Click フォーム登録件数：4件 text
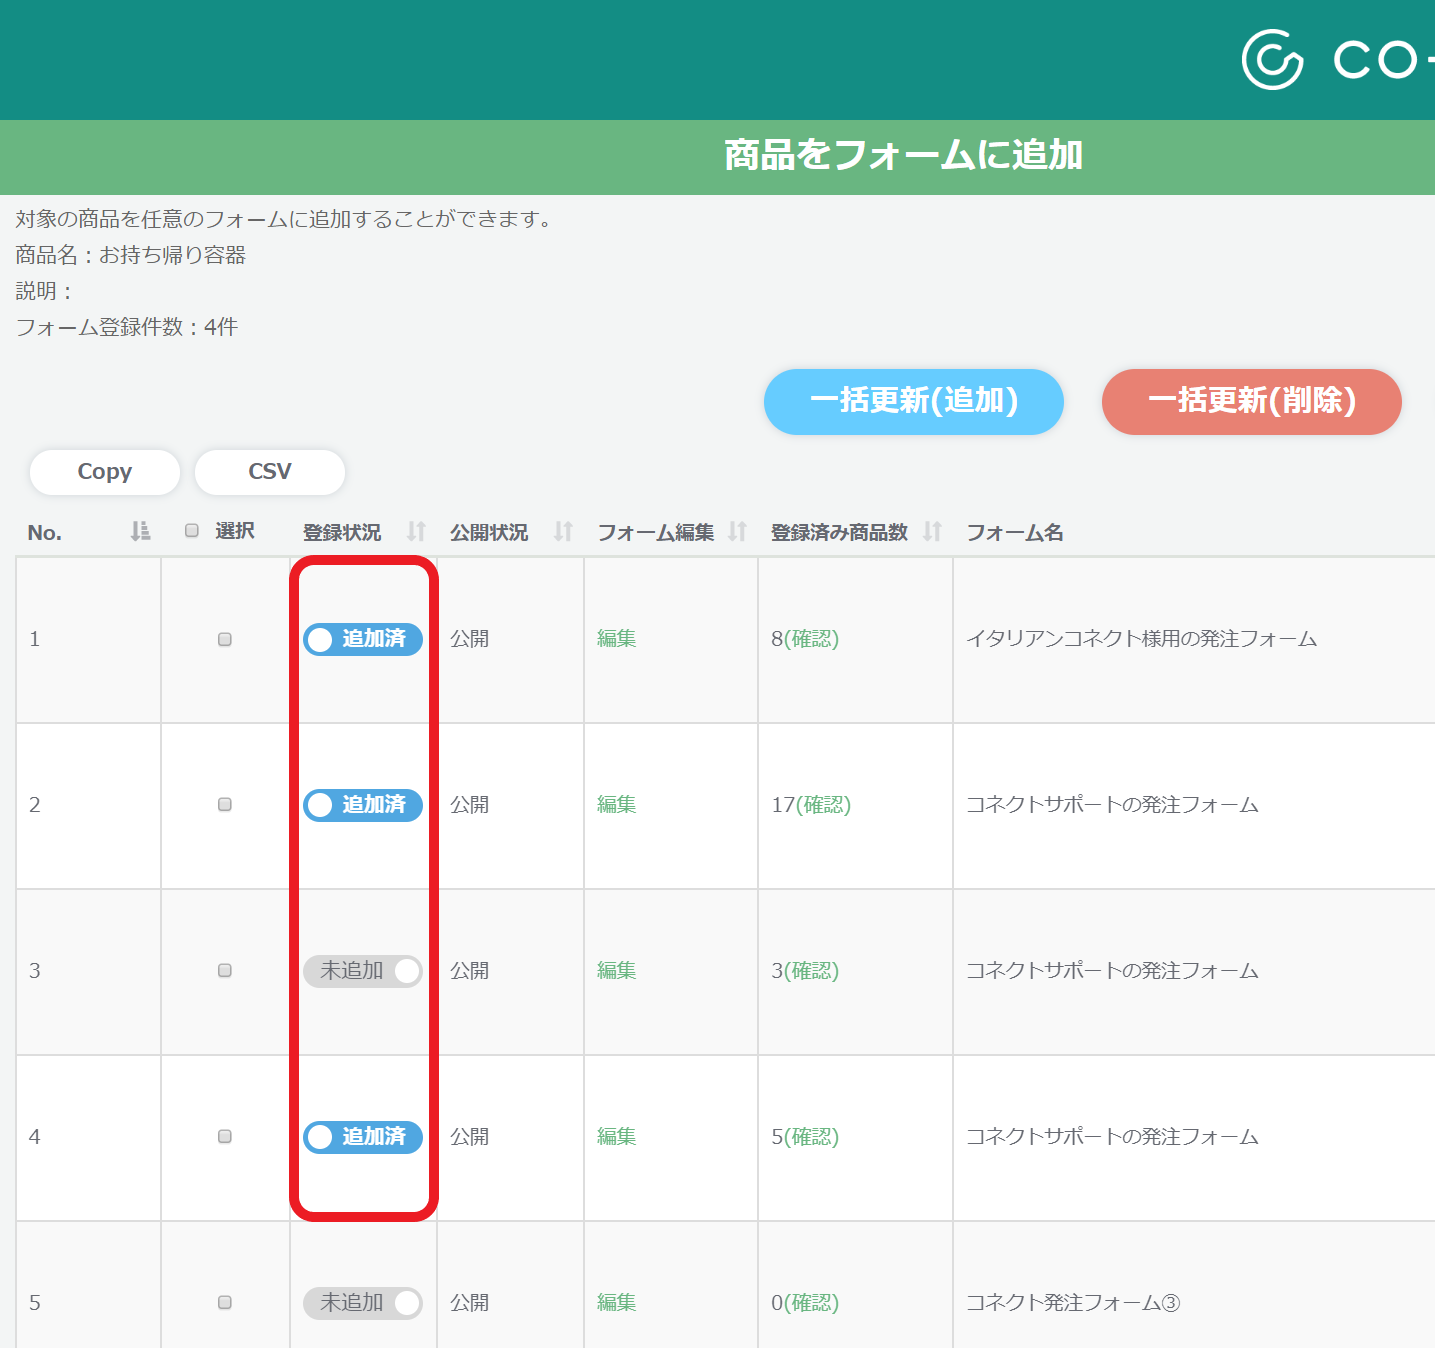This screenshot has width=1435, height=1348. point(127,327)
